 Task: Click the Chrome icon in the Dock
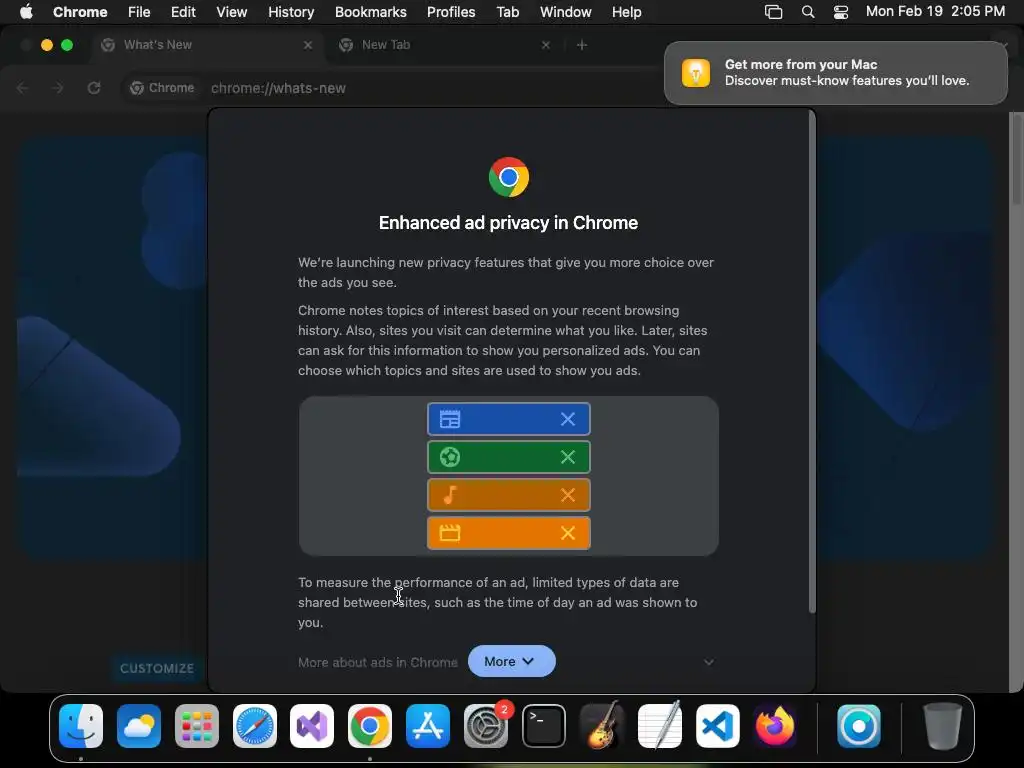370,726
